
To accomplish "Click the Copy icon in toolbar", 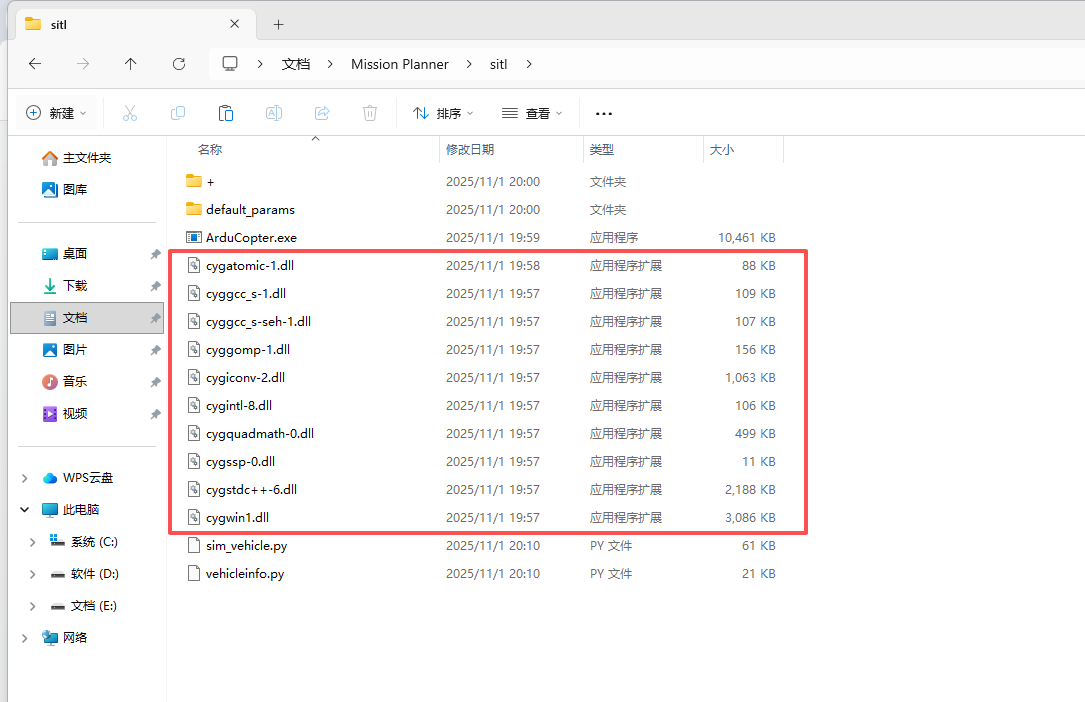I will 178,113.
